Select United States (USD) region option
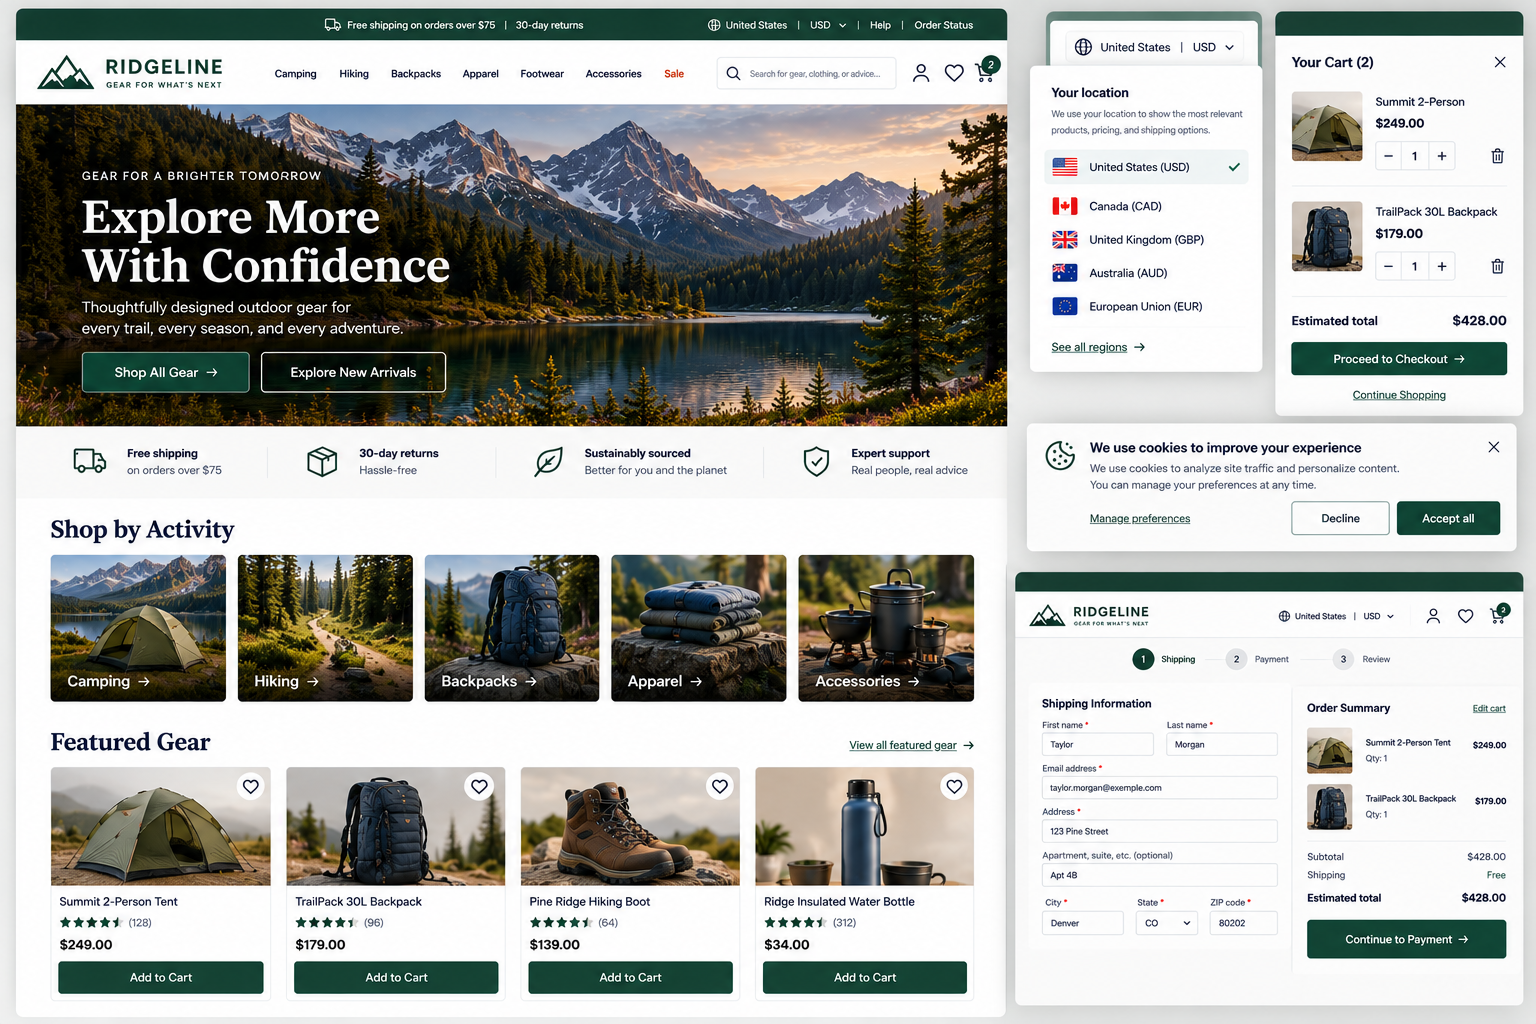The width and height of the screenshot is (1536, 1024). click(1146, 167)
